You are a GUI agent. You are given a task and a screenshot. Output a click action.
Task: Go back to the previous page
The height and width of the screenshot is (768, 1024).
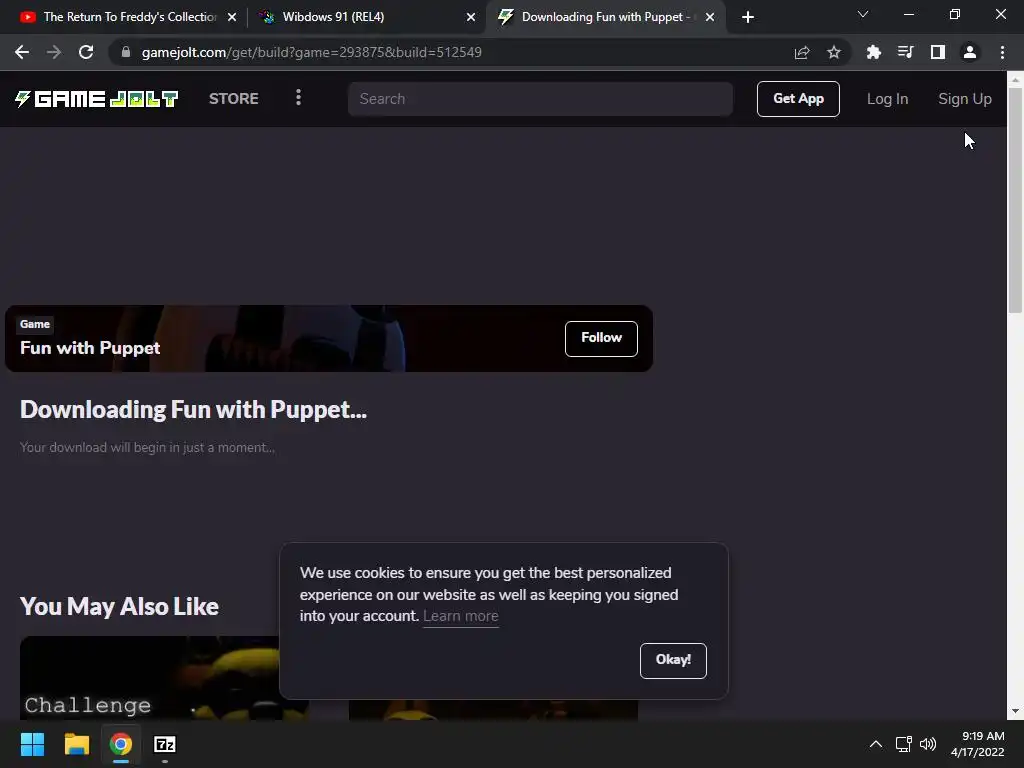point(22,52)
